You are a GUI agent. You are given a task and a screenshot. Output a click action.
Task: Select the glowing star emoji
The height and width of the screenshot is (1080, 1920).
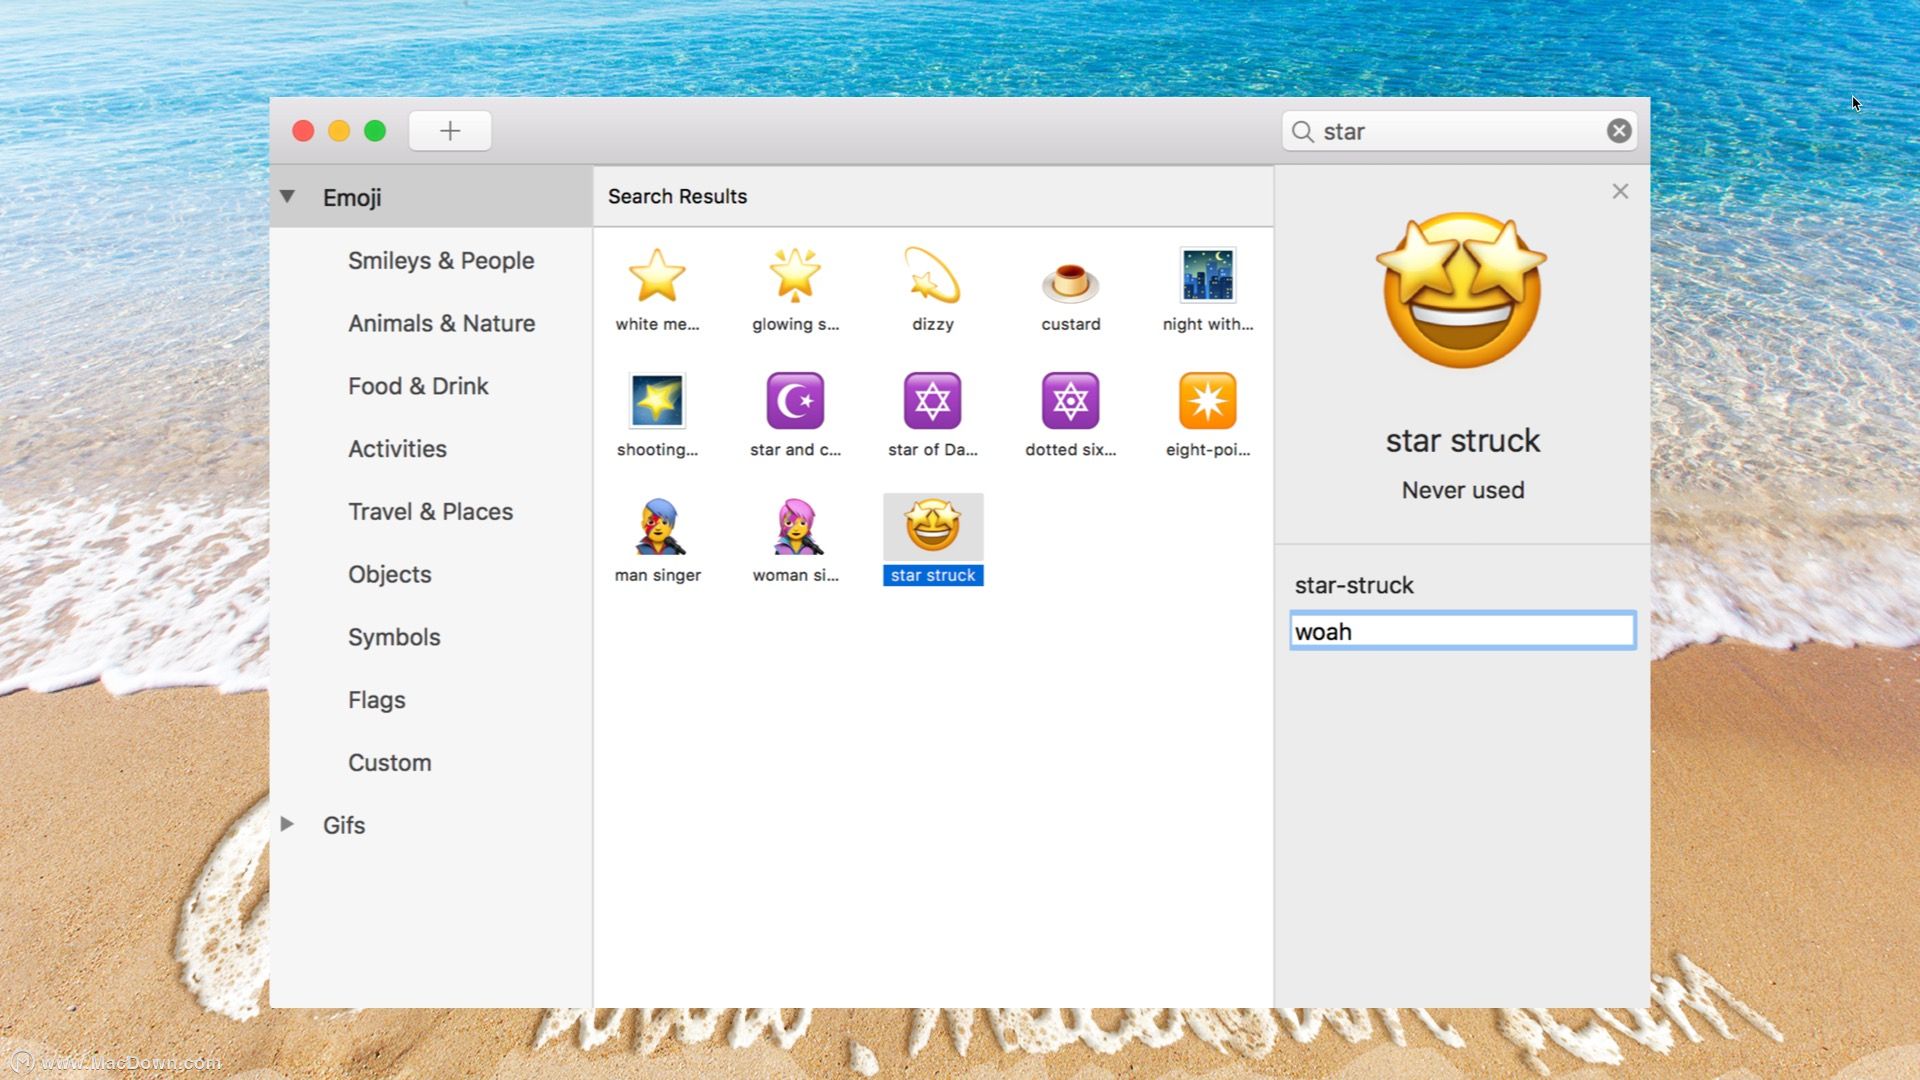(795, 276)
